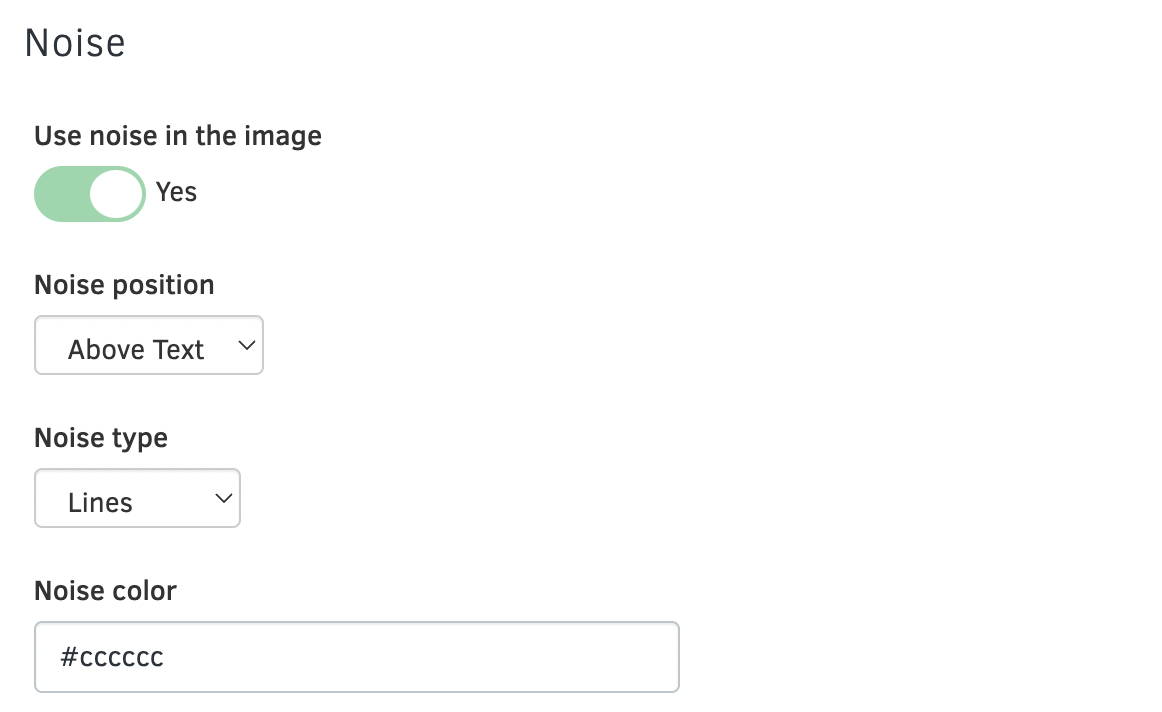1162x712 pixels.
Task: Click the Noise position label
Action: [x=124, y=285]
